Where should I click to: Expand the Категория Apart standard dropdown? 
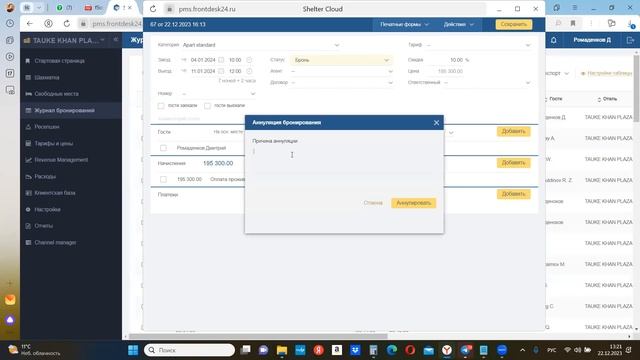(x=337, y=45)
